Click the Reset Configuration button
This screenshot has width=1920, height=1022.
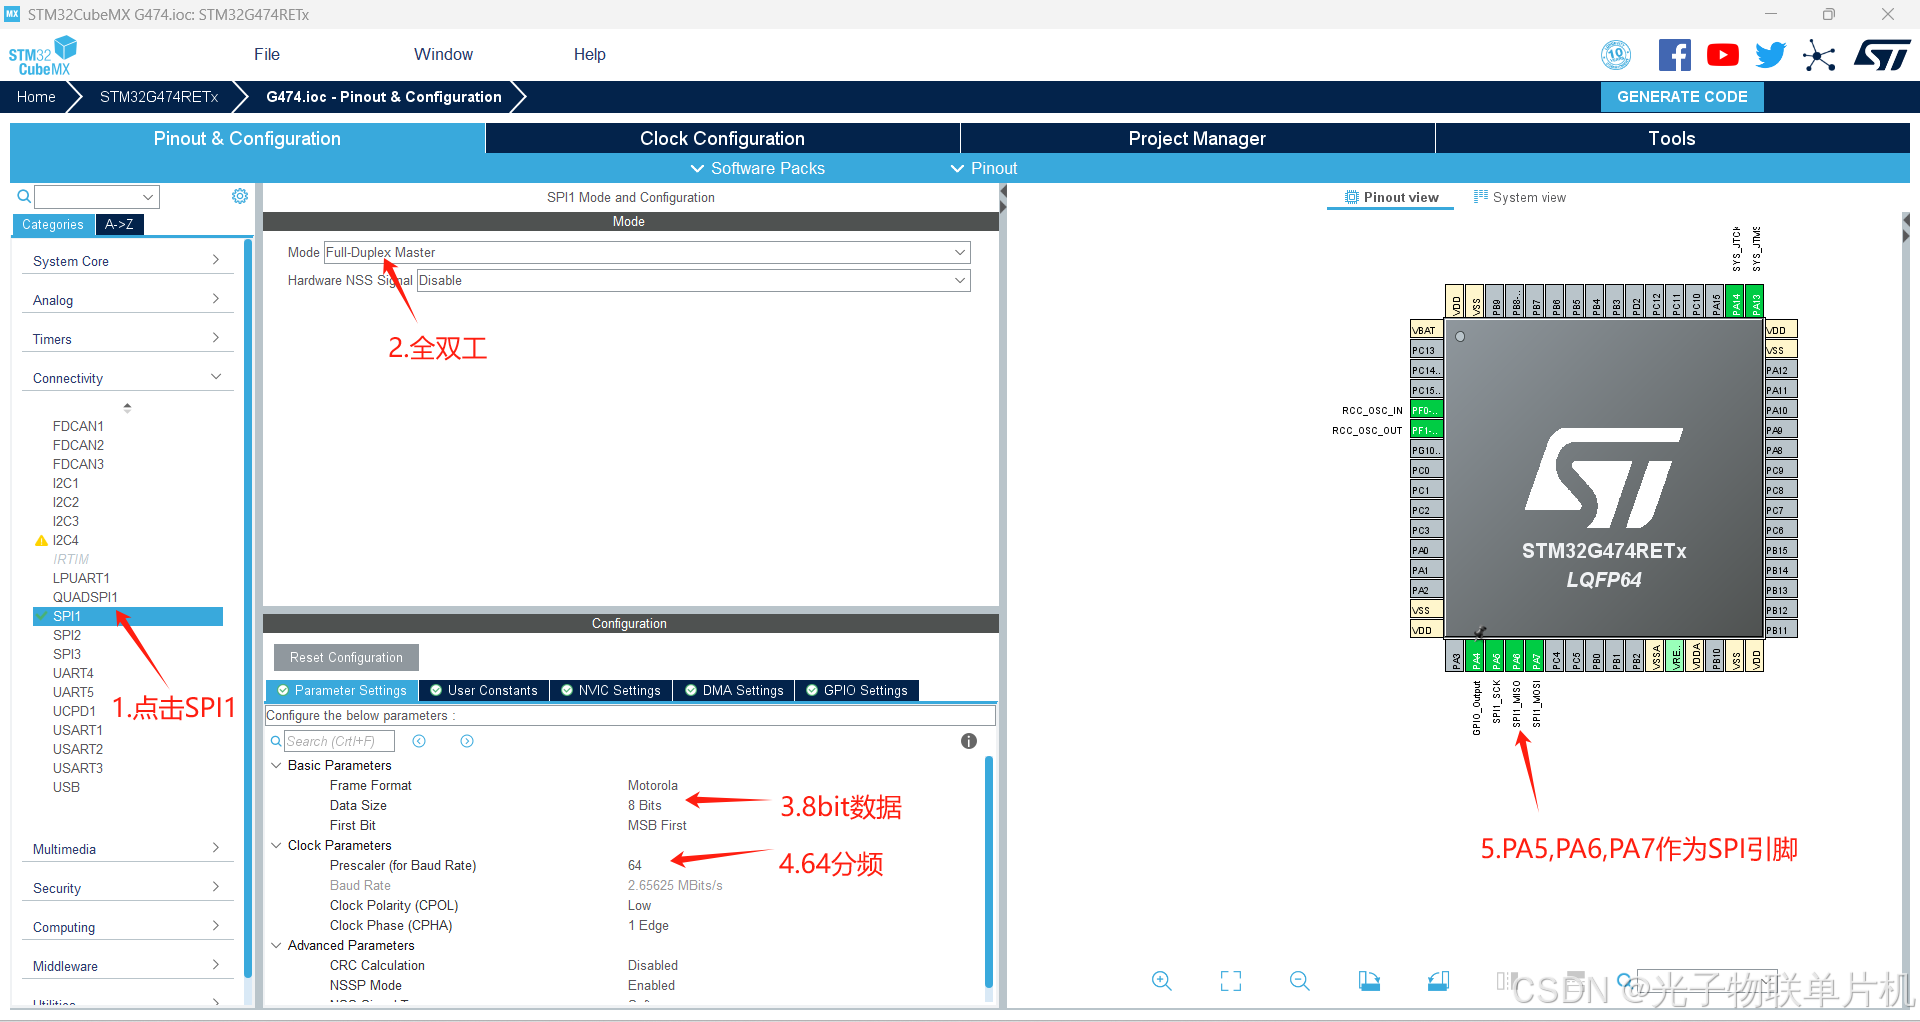(x=346, y=657)
